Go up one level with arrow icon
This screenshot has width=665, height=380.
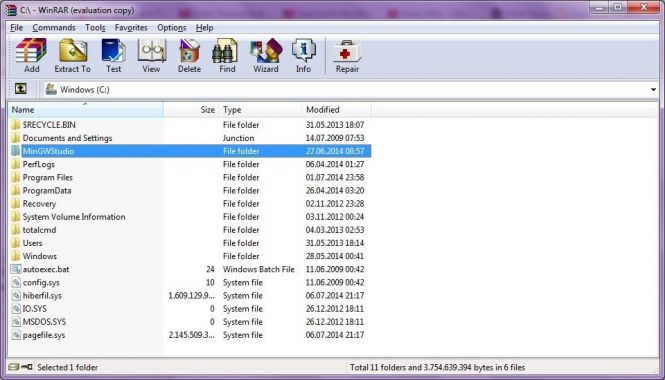click(20, 89)
